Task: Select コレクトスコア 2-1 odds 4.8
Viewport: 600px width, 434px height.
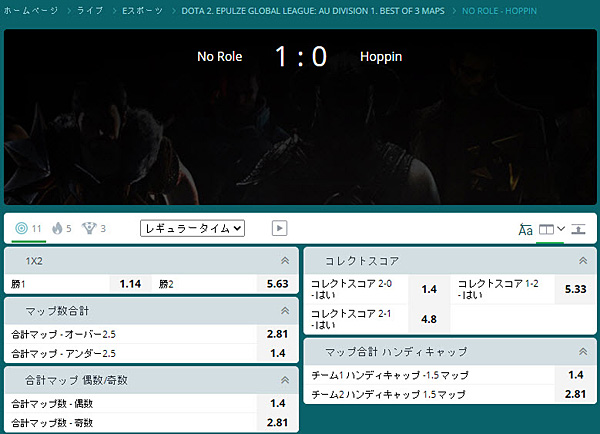Action: [429, 319]
